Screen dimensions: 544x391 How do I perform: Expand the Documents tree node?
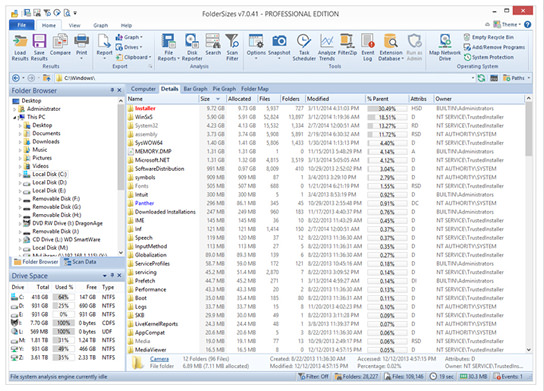click(x=20, y=134)
